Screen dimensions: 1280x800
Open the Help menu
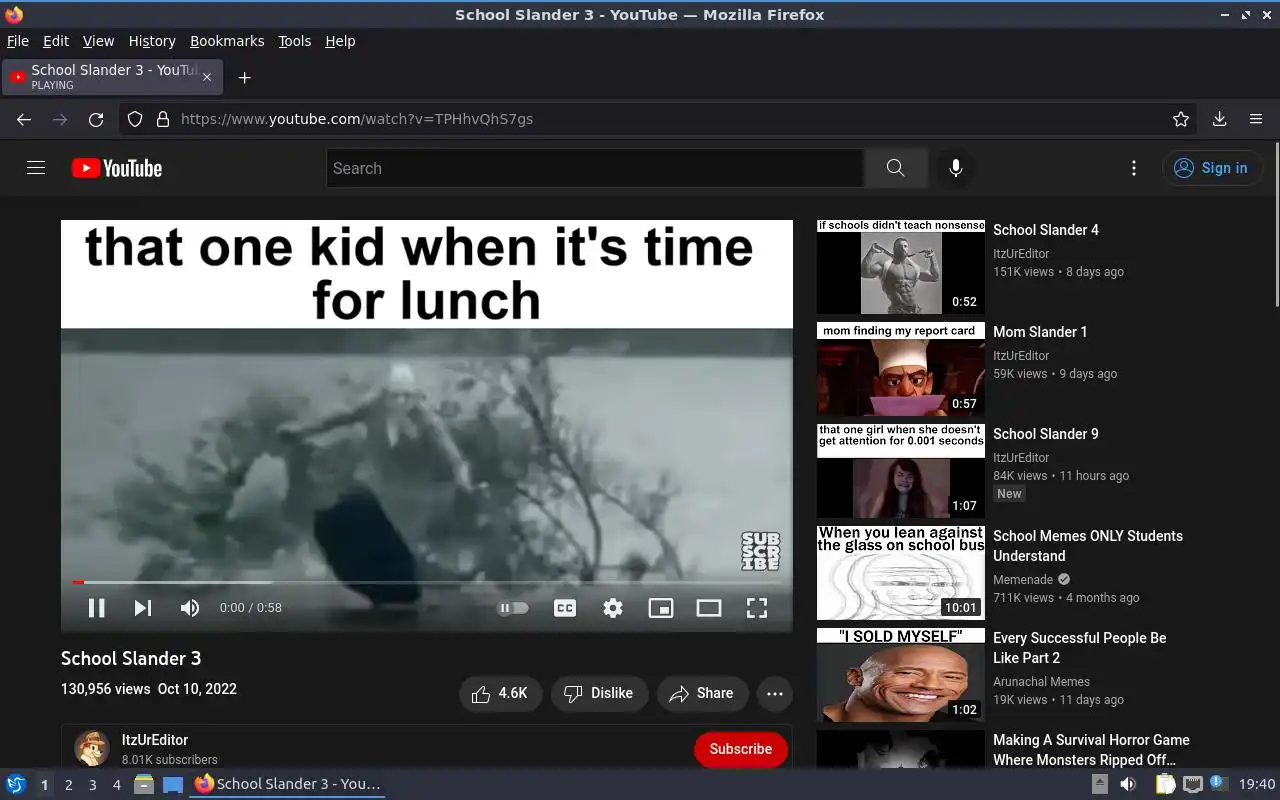pyautogui.click(x=340, y=41)
